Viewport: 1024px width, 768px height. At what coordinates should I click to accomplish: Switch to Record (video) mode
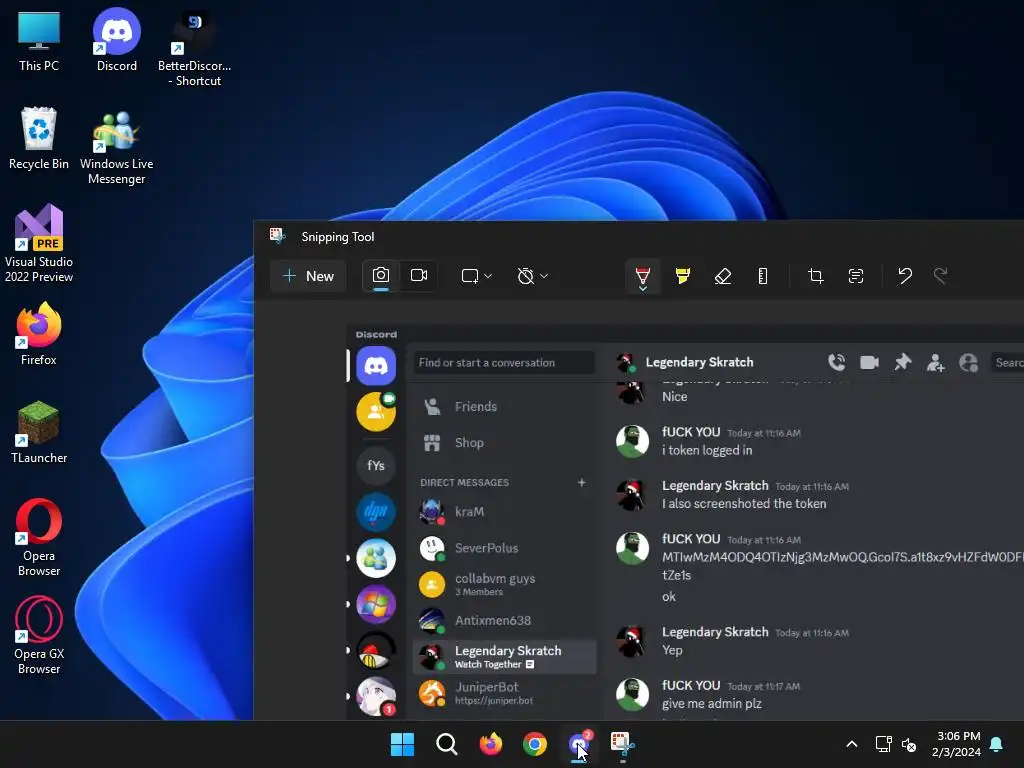(x=419, y=276)
